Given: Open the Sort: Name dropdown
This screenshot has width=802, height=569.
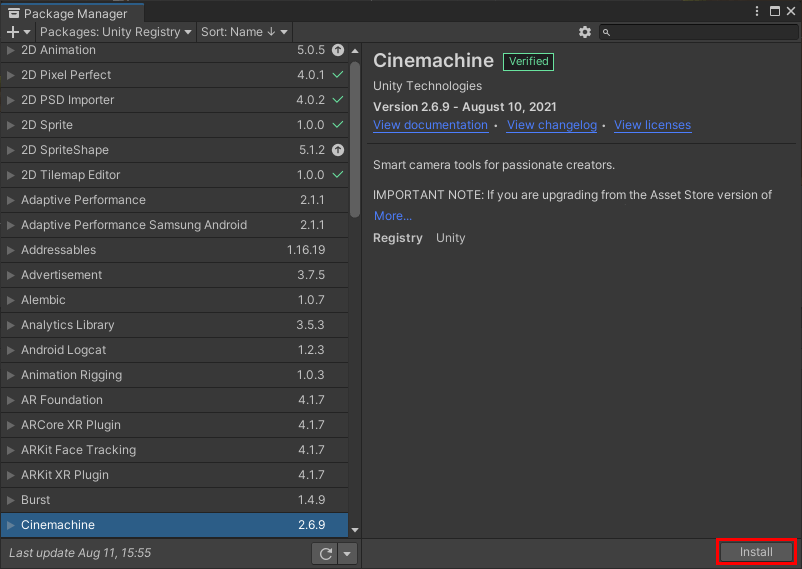Looking at the screenshot, I should point(244,32).
